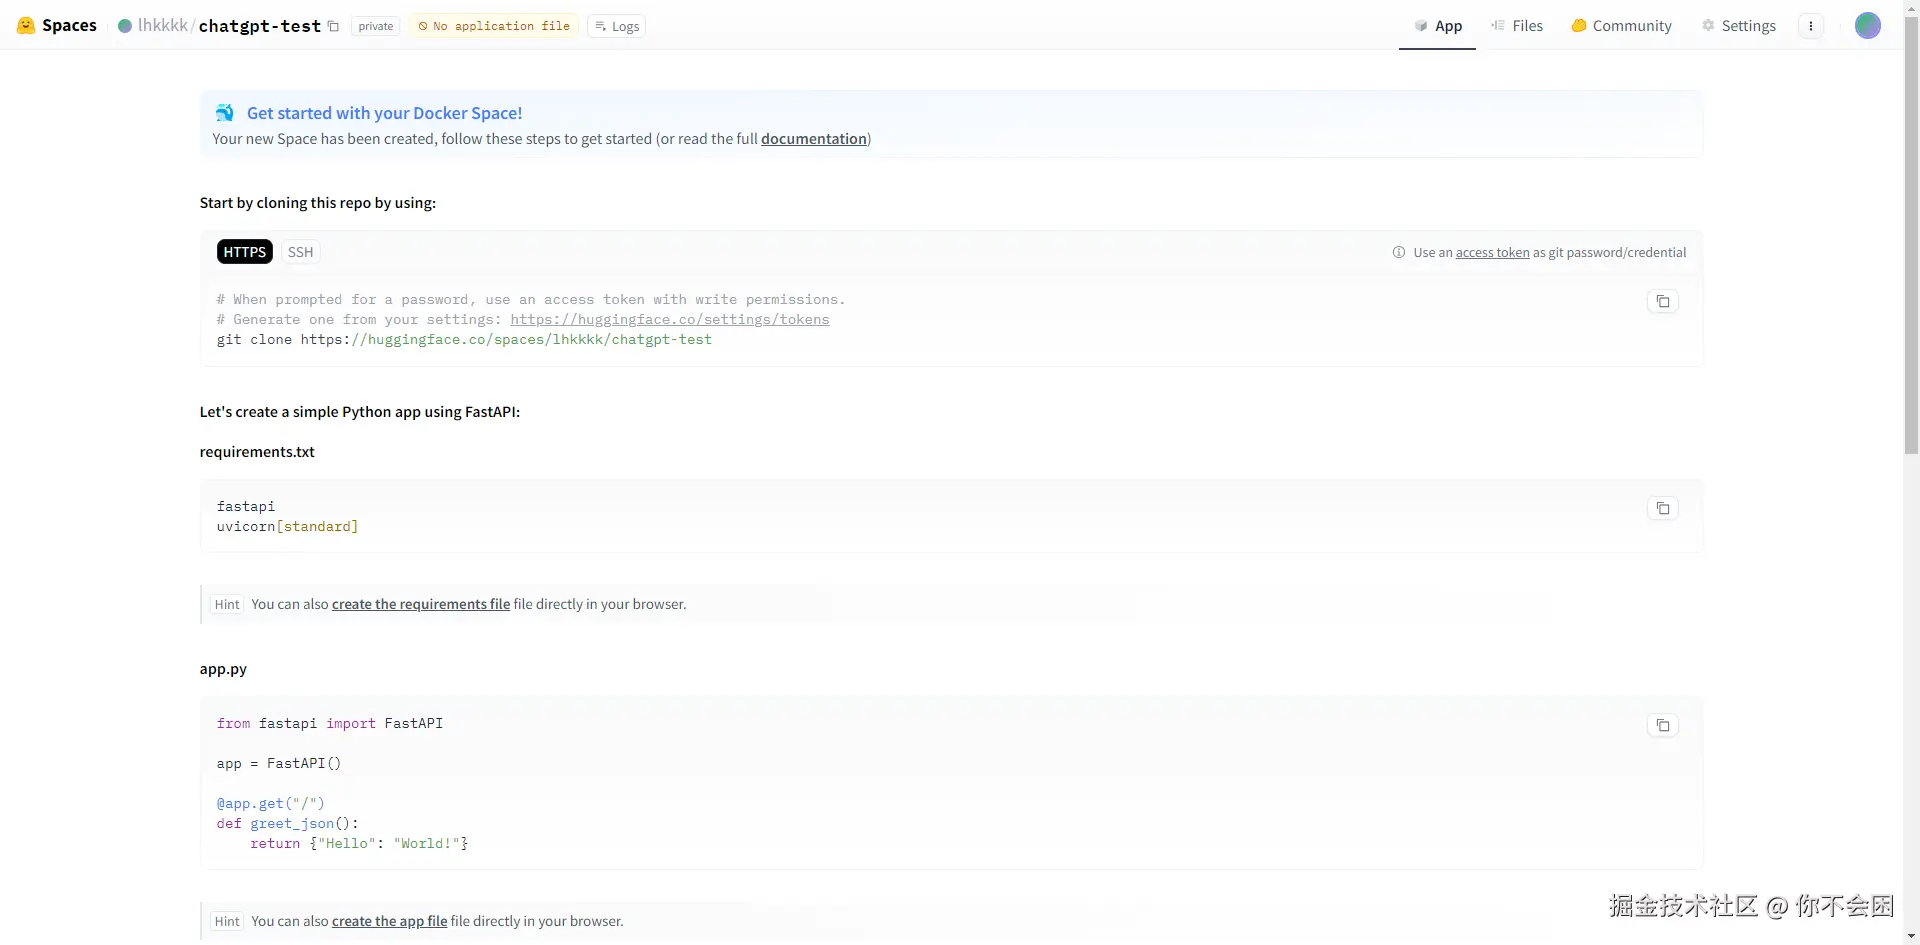The image size is (1920, 945).
Task: Open the user profile avatar menu
Action: [1867, 26]
